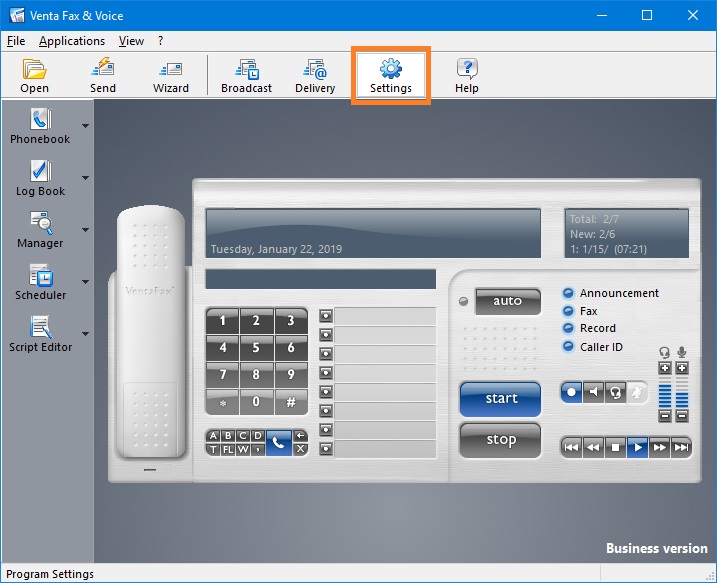Skip to the previous message
Viewport: 717px width, 583px height.
(571, 447)
